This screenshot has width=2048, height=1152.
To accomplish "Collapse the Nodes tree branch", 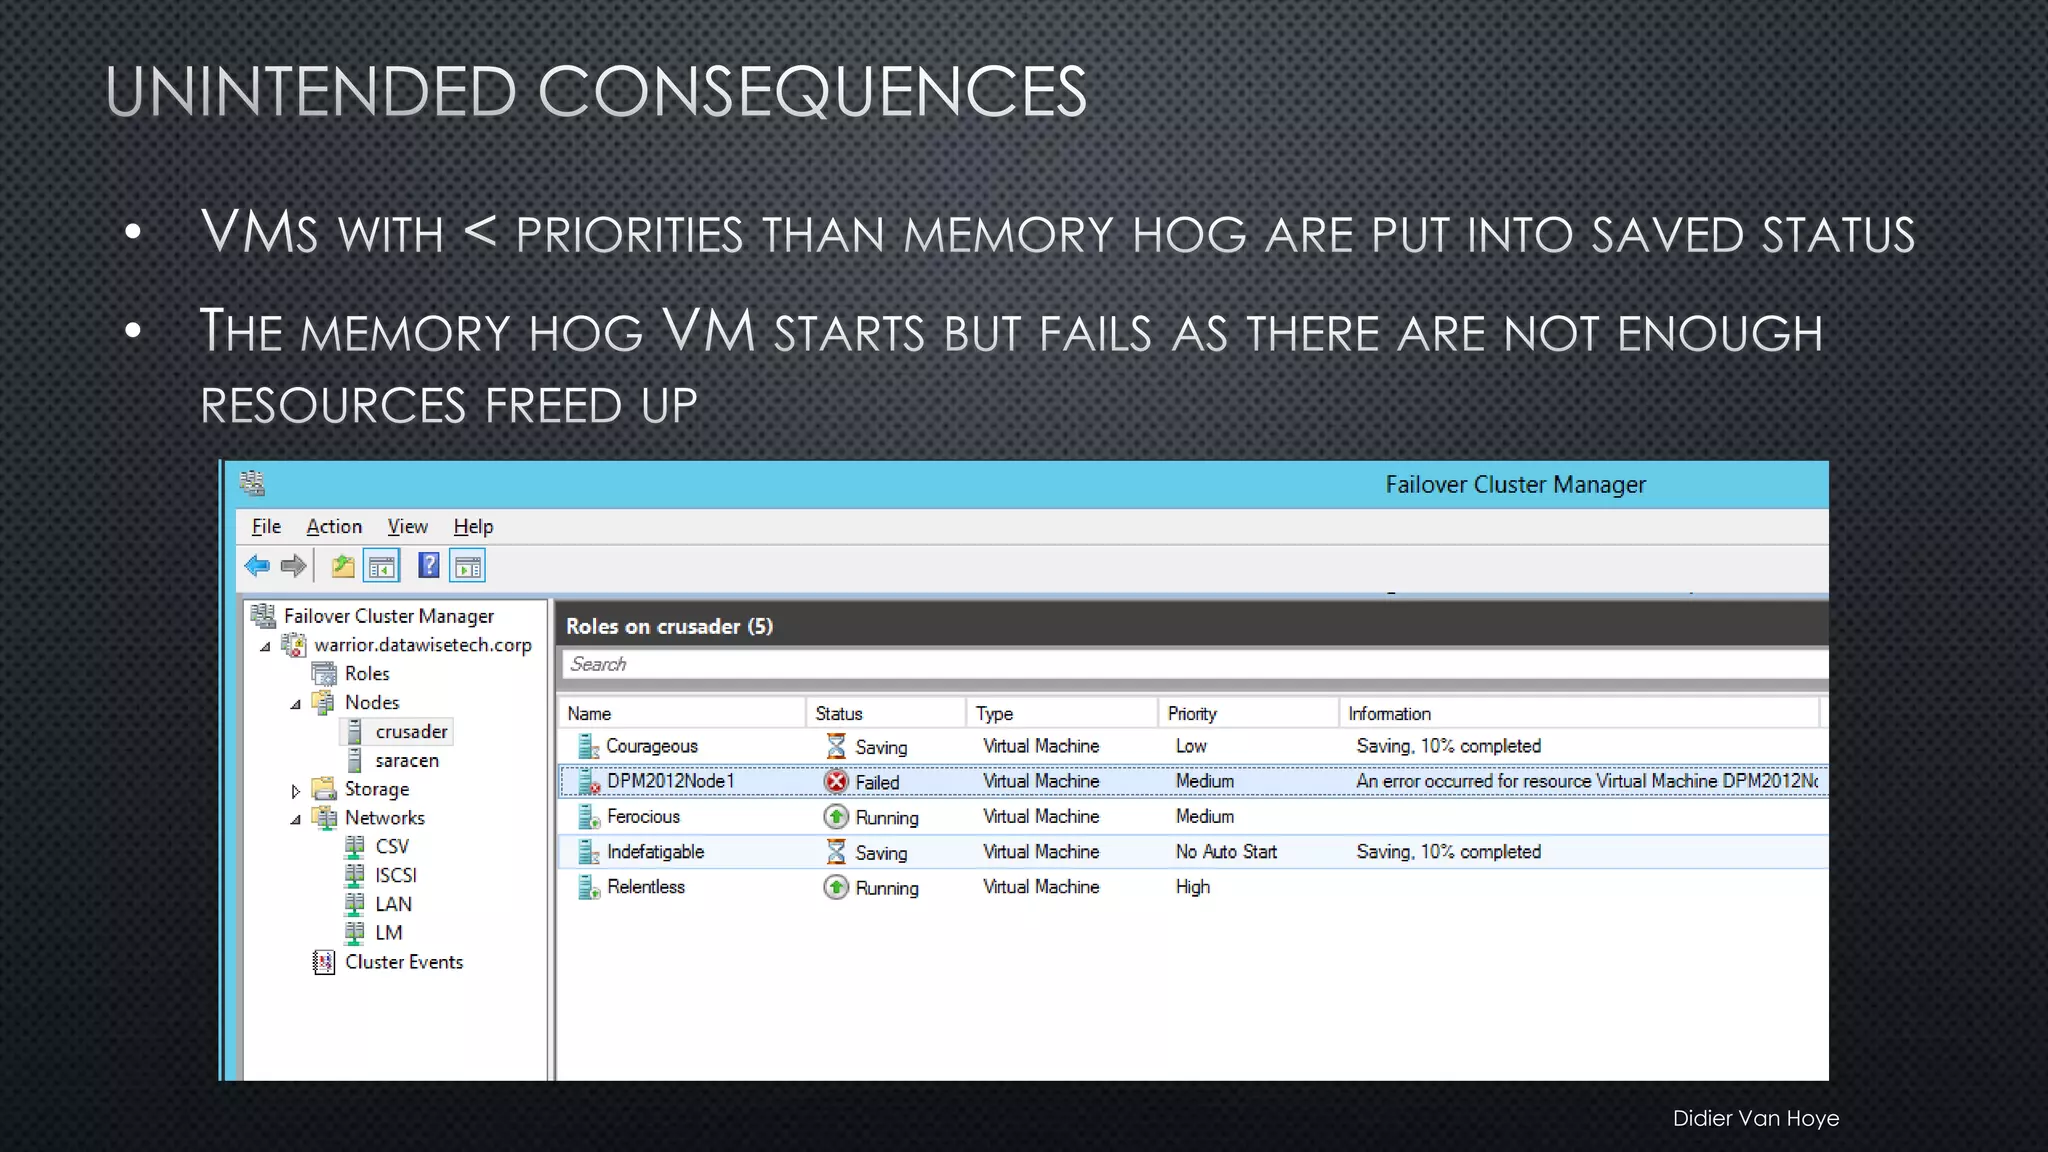I will [x=295, y=705].
